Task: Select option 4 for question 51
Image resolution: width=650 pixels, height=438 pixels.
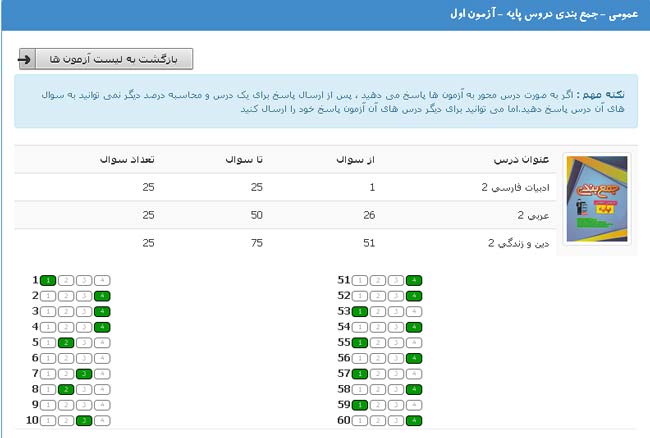Action: point(414,281)
